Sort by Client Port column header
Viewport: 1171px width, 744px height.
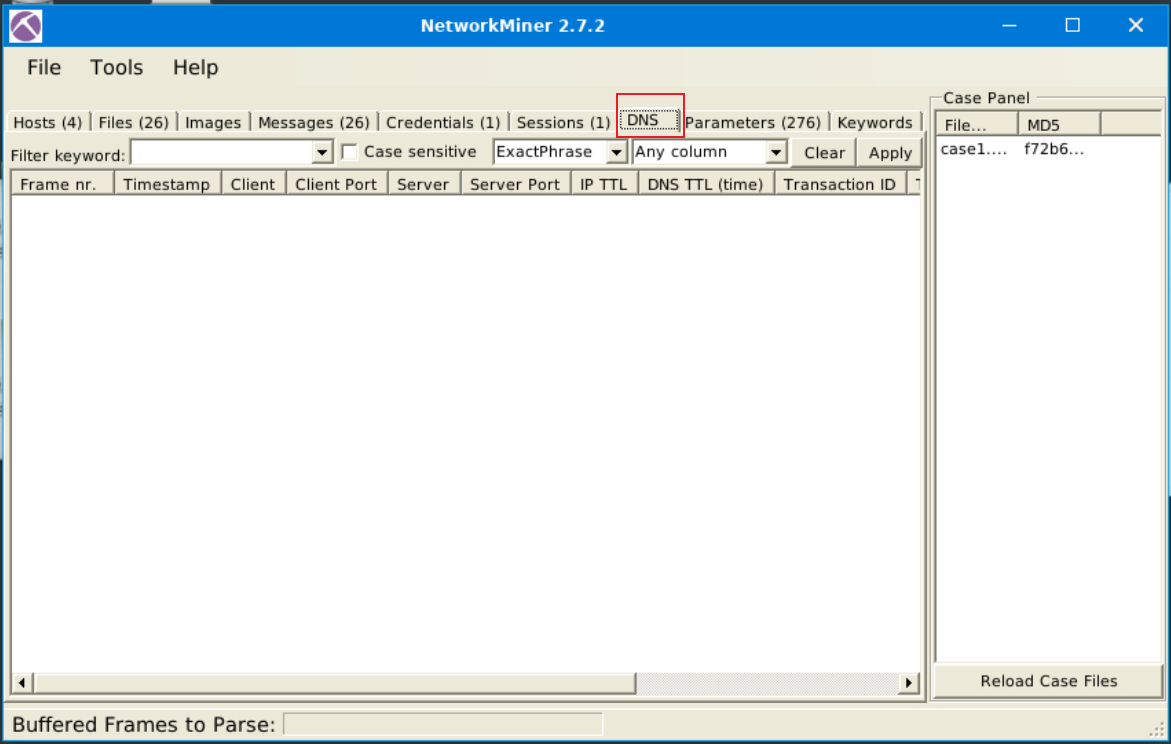coord(336,184)
